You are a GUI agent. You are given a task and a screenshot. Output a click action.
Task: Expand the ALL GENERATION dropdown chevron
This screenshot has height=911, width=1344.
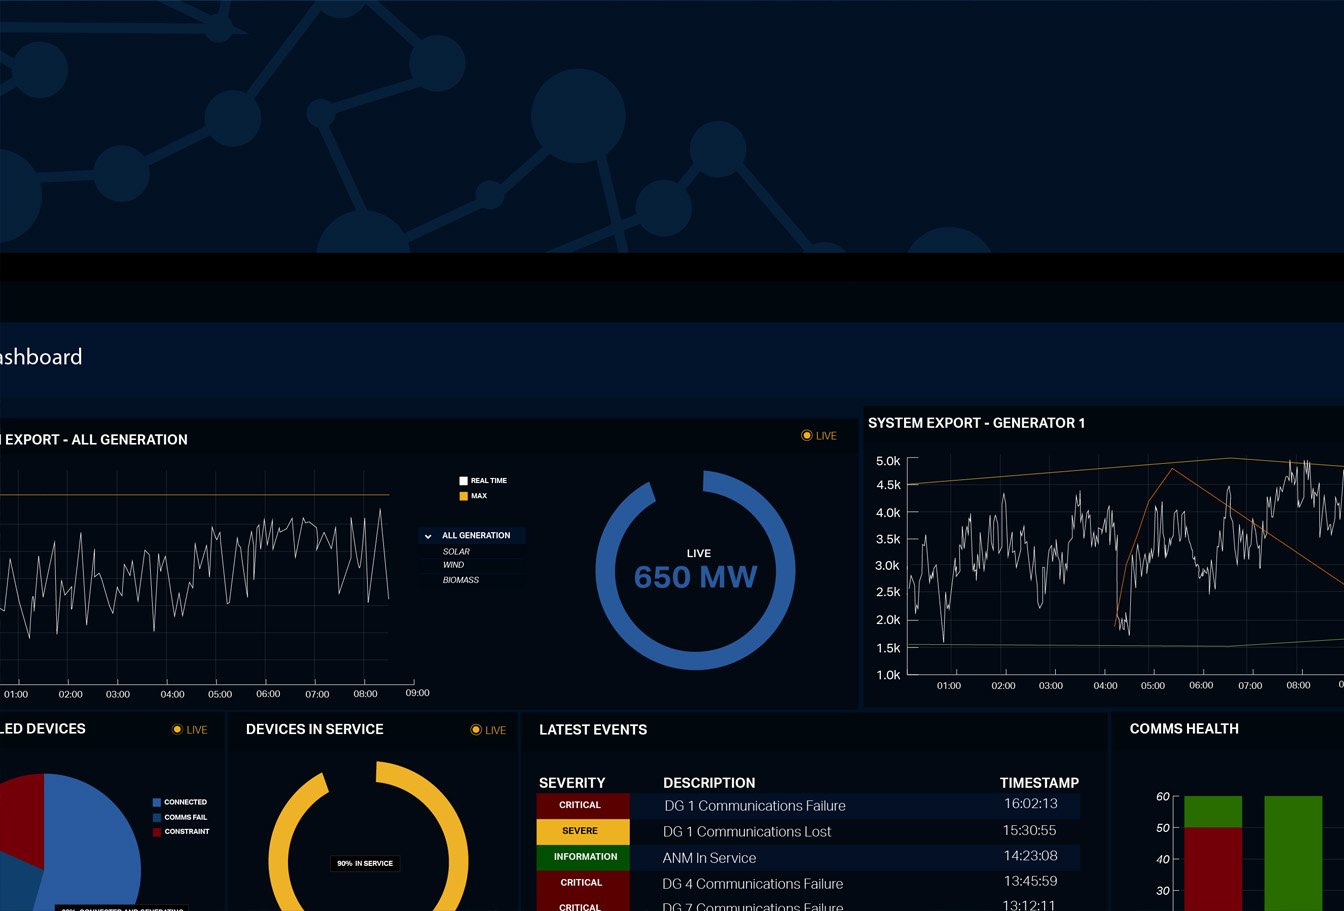pyautogui.click(x=428, y=536)
